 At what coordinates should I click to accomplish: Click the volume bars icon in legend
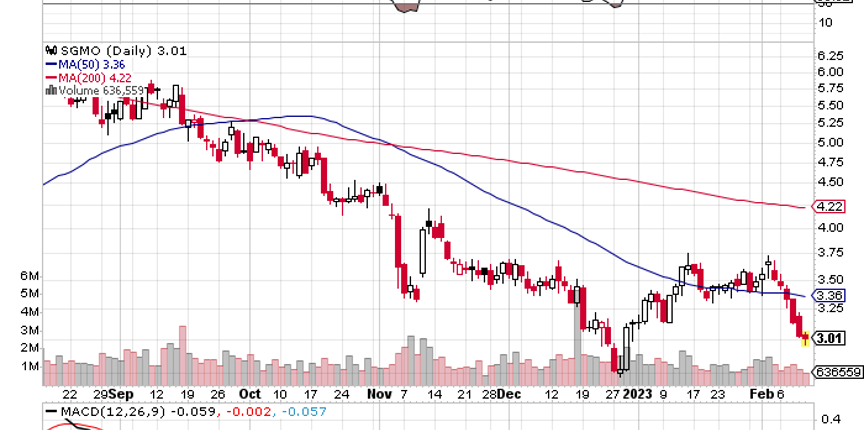click(52, 90)
